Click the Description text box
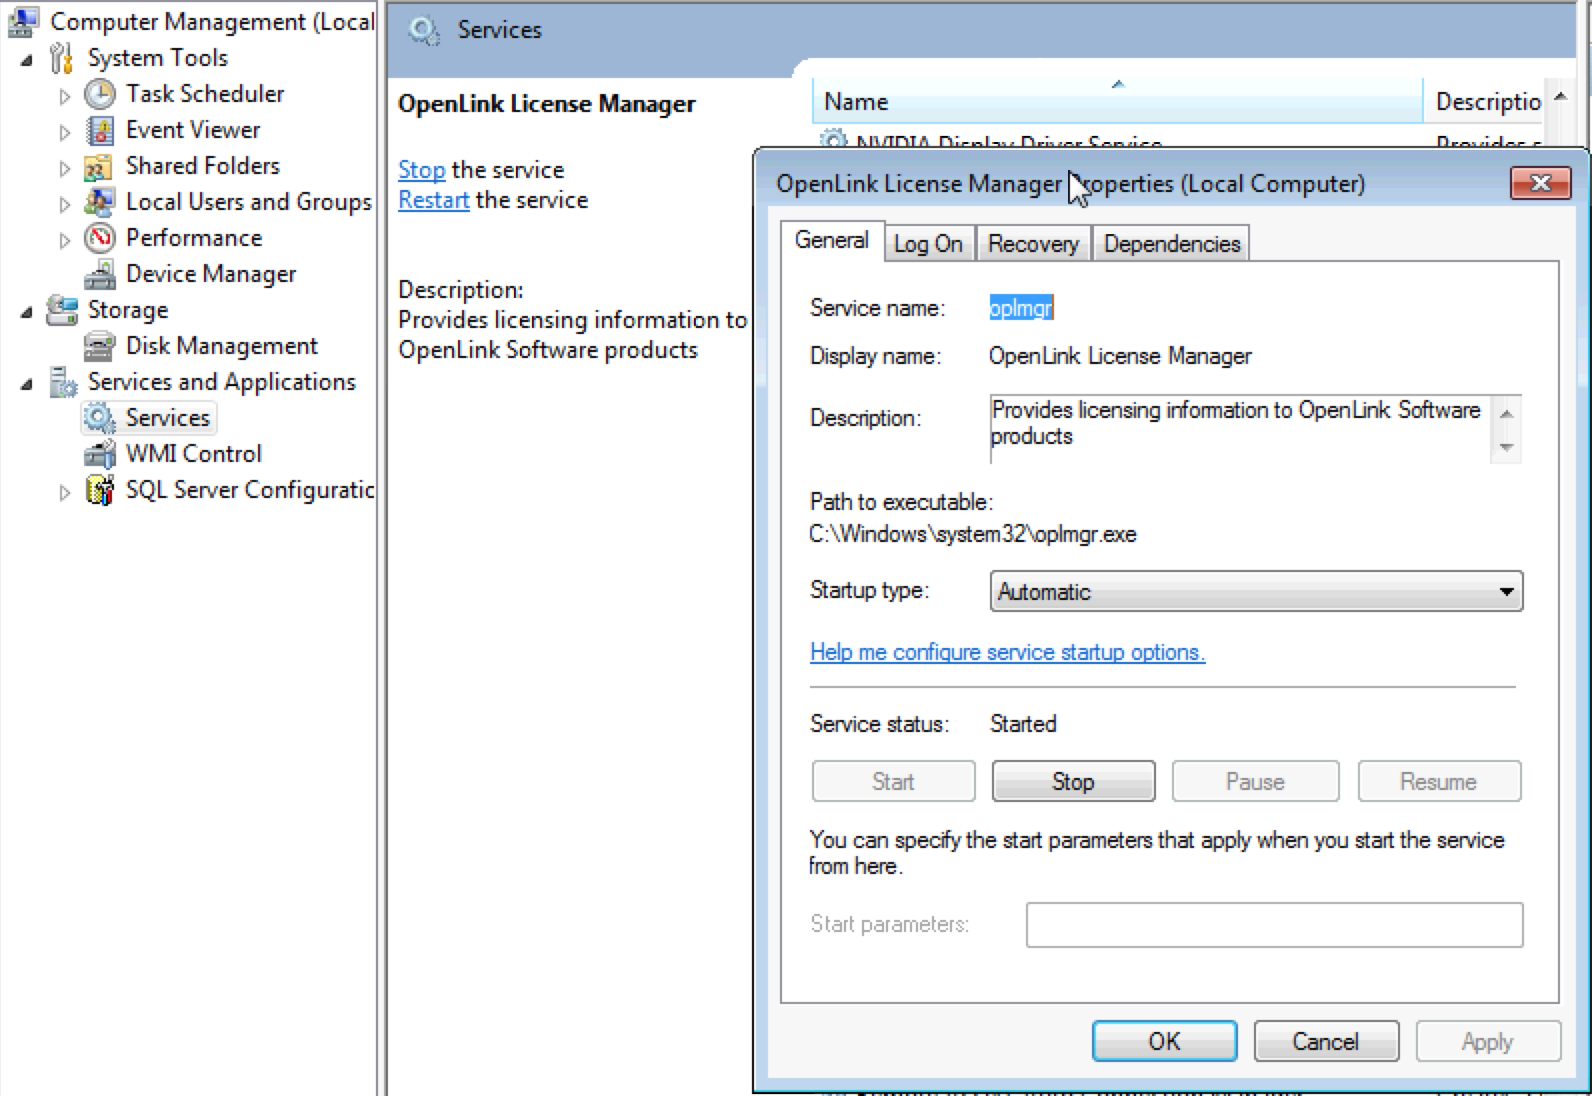The width and height of the screenshot is (1592, 1096). coord(1240,429)
